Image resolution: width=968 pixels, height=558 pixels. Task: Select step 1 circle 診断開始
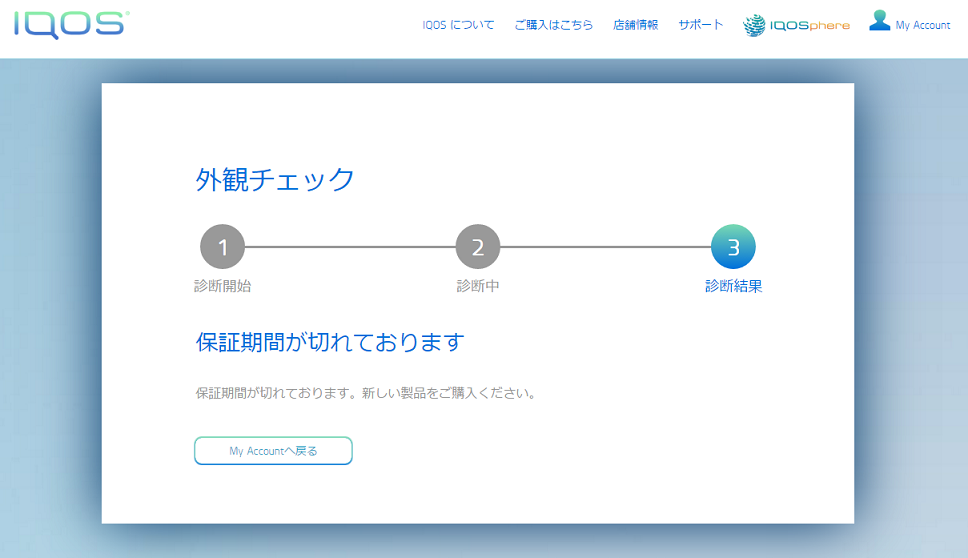(222, 247)
